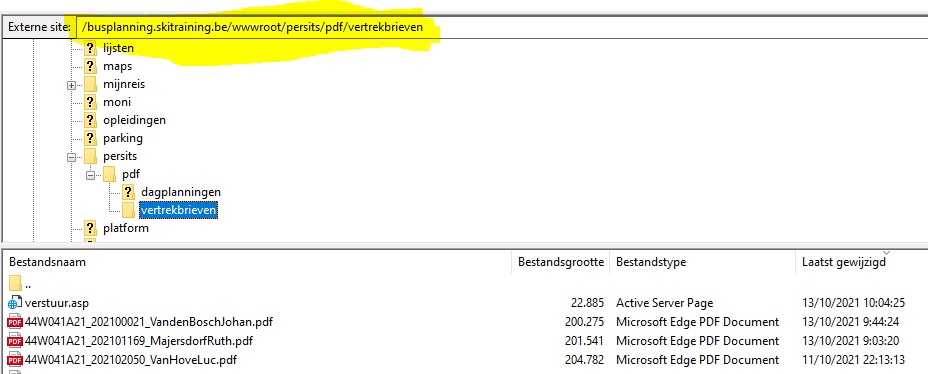Screen dimensions: 928x374
Task: Click the dagplanningen question-mark folder icon
Action: tap(128, 192)
